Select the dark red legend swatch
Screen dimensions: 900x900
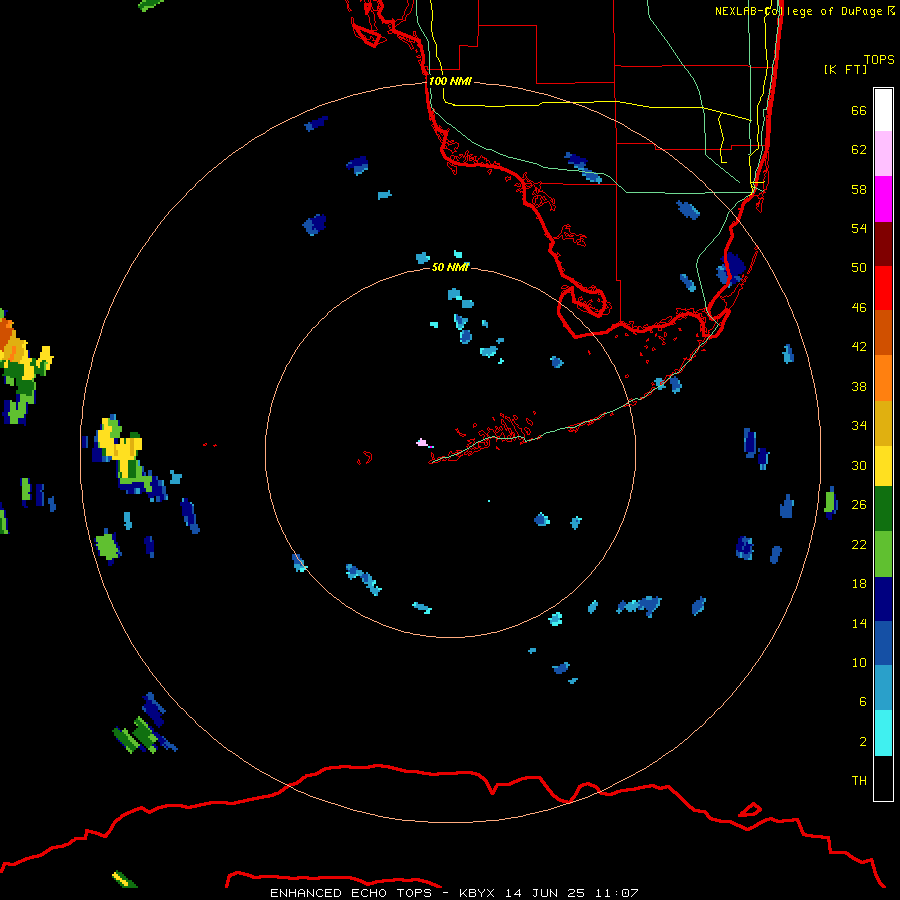(x=883, y=243)
